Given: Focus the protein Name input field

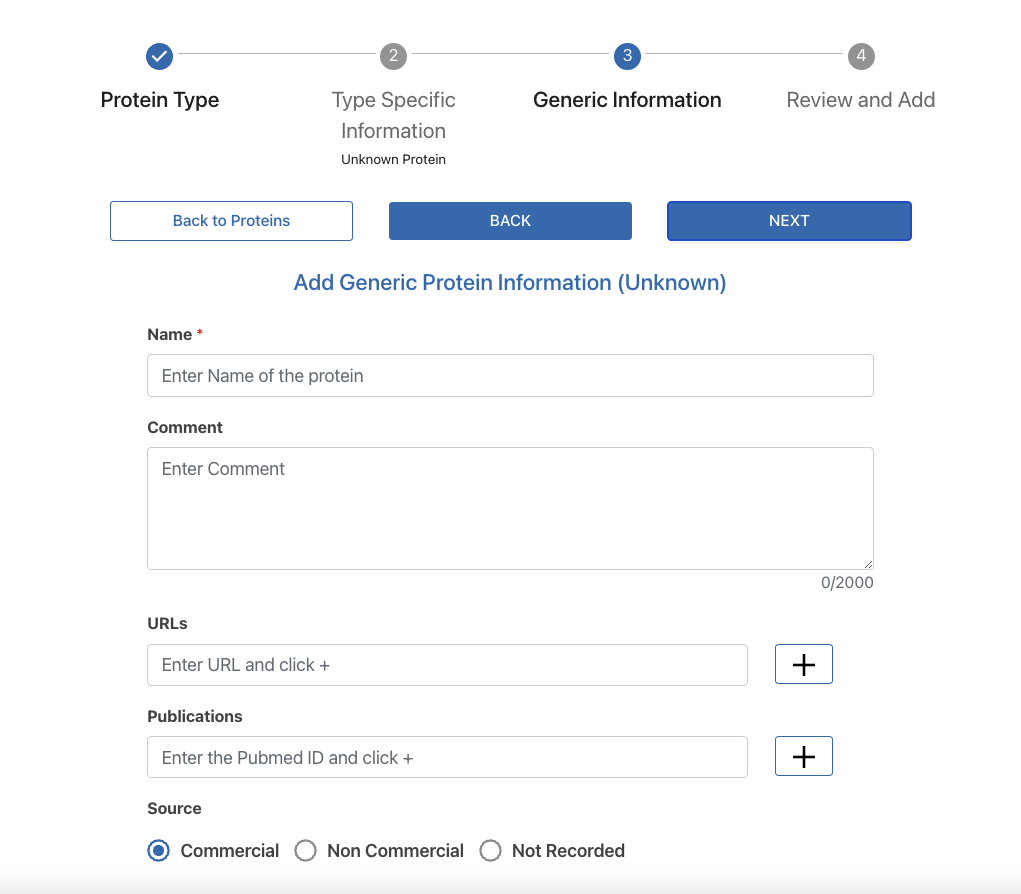Looking at the screenshot, I should (510, 376).
